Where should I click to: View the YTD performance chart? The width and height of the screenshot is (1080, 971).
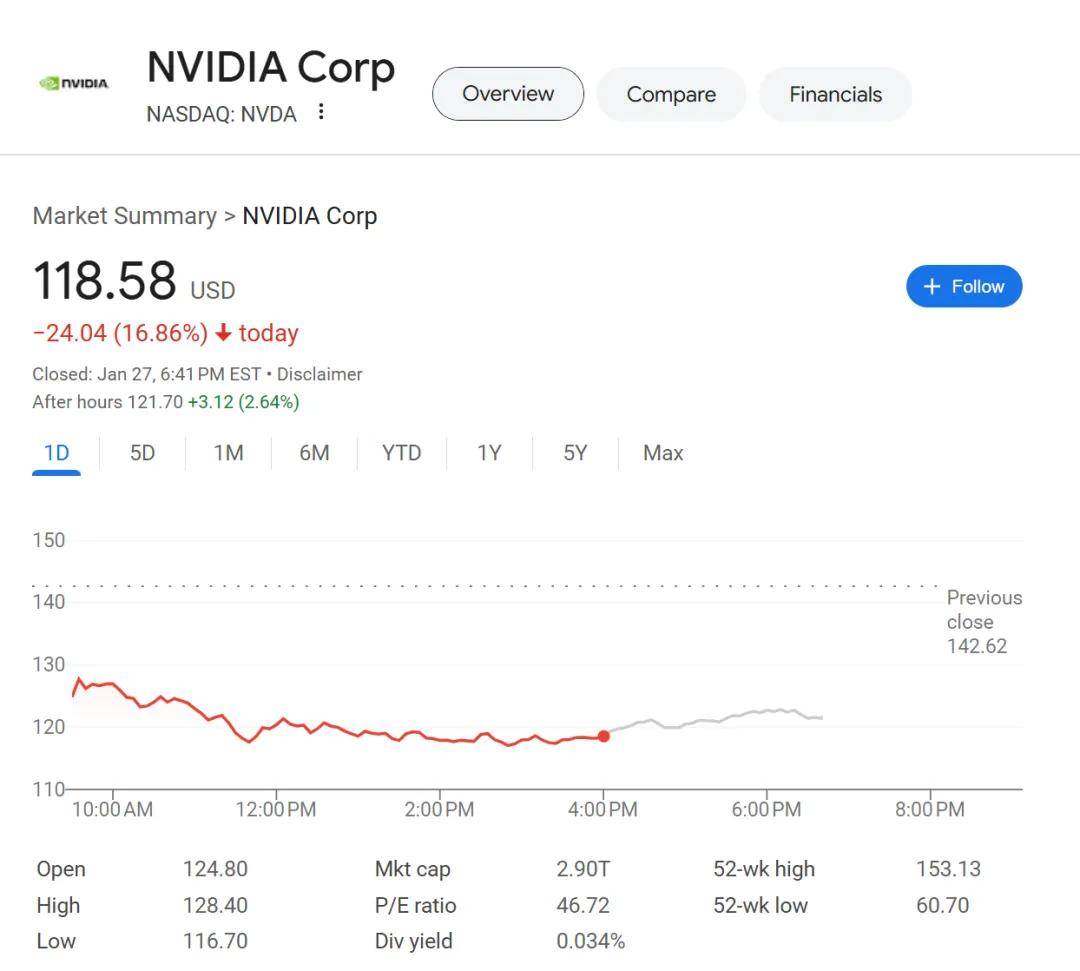click(400, 452)
